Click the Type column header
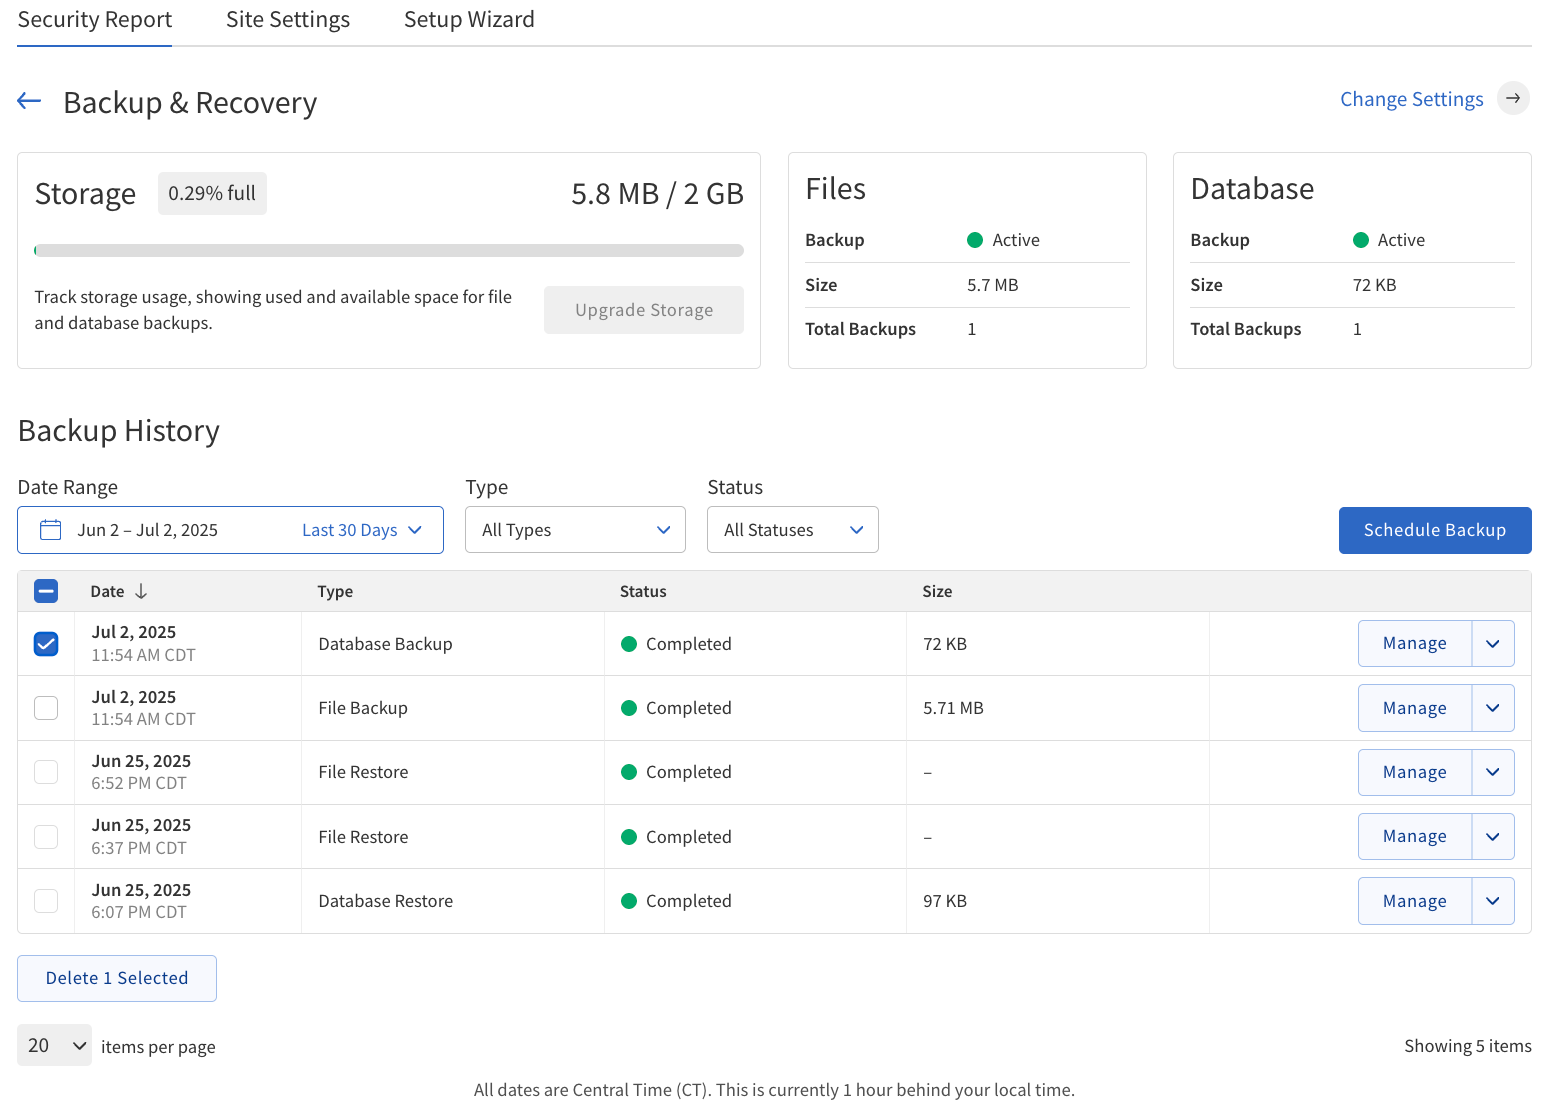1552x1118 pixels. coord(335,591)
